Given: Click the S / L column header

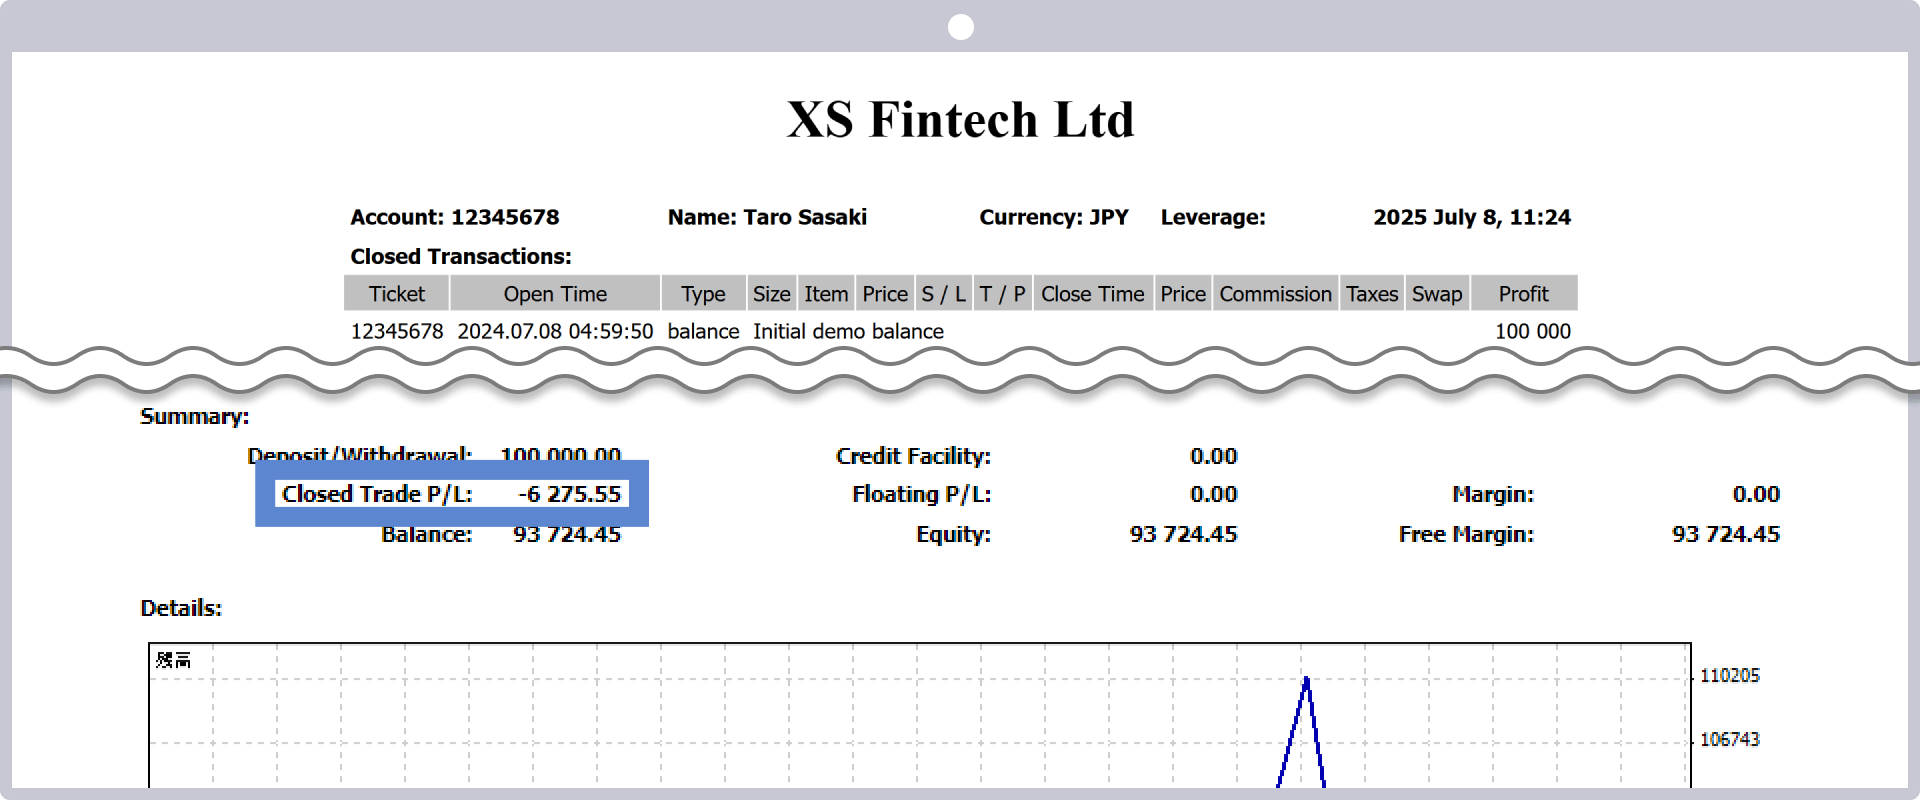Looking at the screenshot, I should (944, 294).
